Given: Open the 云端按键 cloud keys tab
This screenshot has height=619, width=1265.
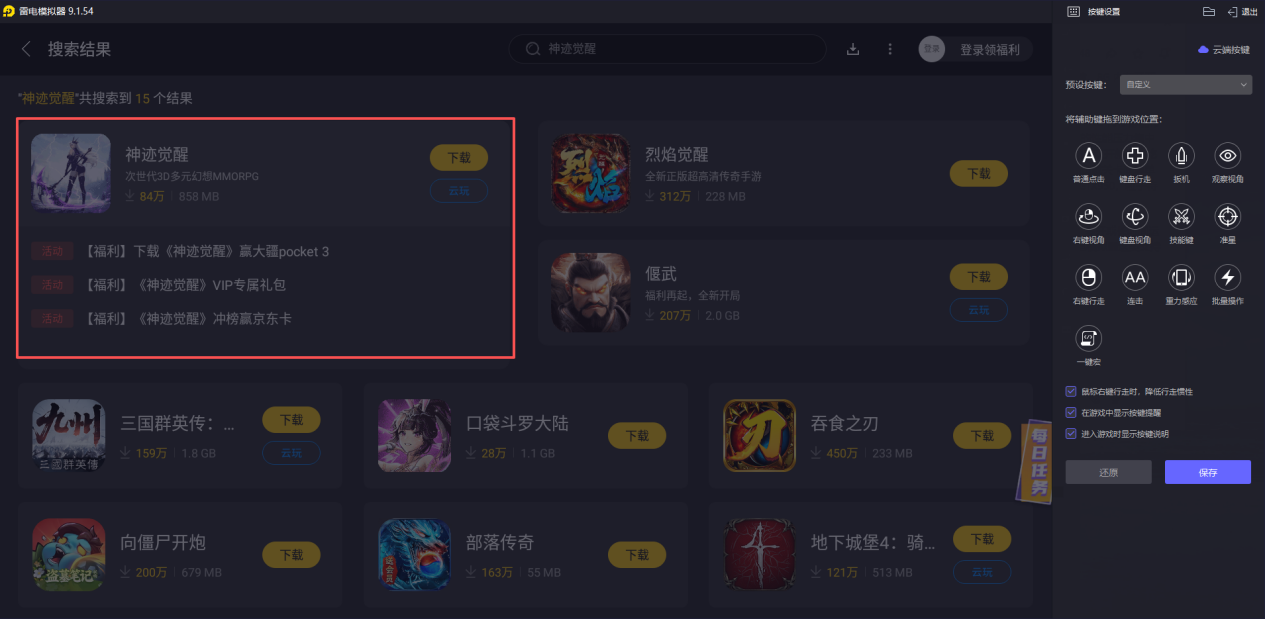Looking at the screenshot, I should click(x=1223, y=50).
